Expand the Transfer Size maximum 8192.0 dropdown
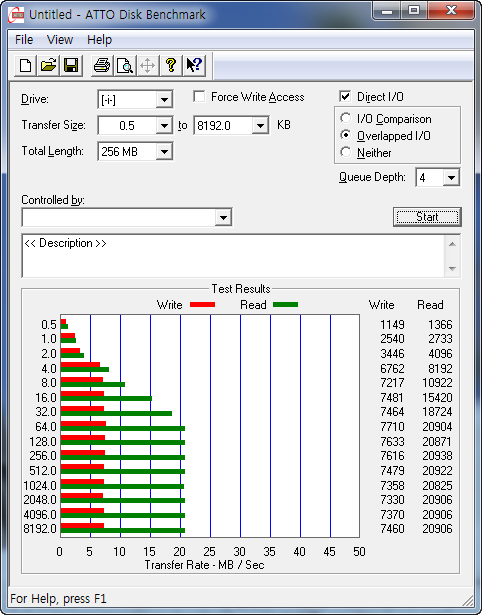This screenshot has height=615, width=482. tap(260, 126)
